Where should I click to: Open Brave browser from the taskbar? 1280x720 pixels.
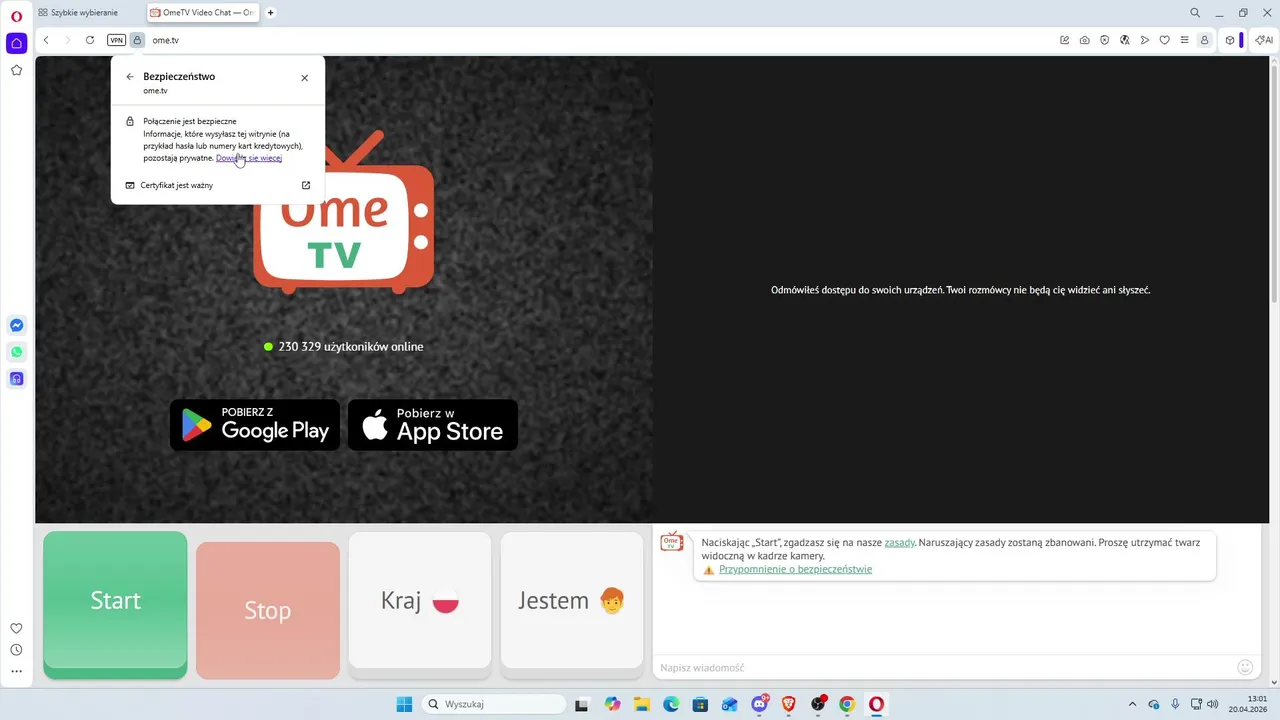(x=788, y=704)
